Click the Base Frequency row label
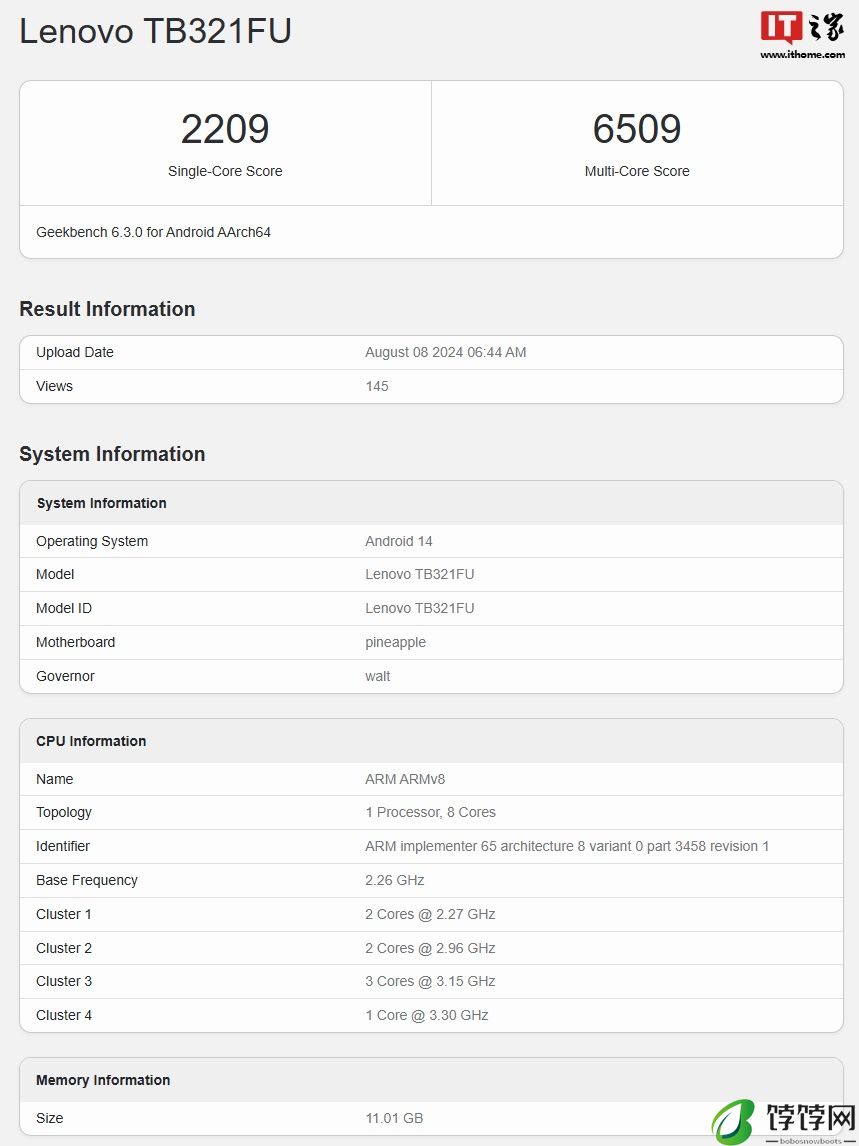This screenshot has width=859, height=1146. (x=87, y=880)
